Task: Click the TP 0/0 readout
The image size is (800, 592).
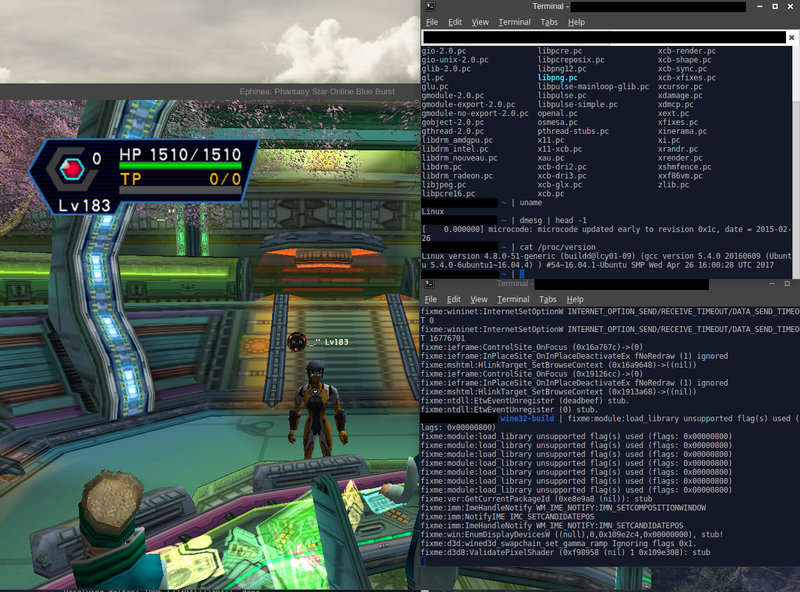Action: (x=181, y=179)
